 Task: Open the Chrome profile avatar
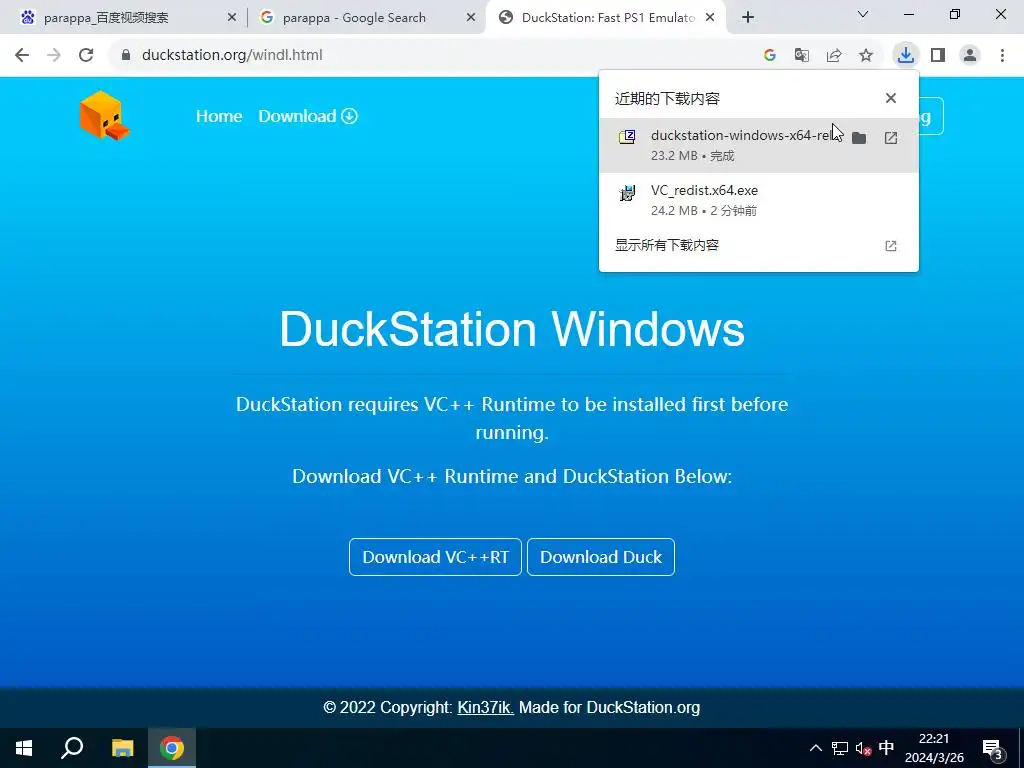tap(970, 56)
